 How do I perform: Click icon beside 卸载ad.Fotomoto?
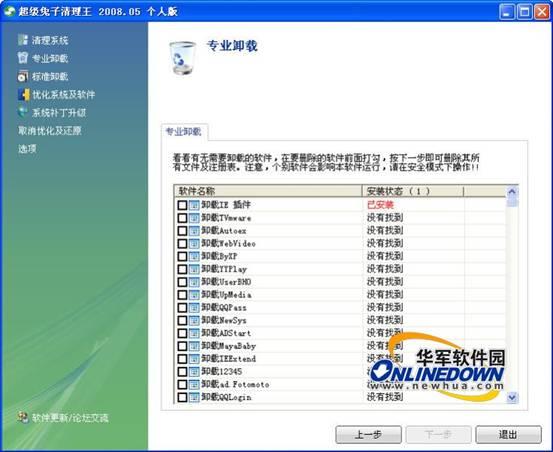point(194,385)
